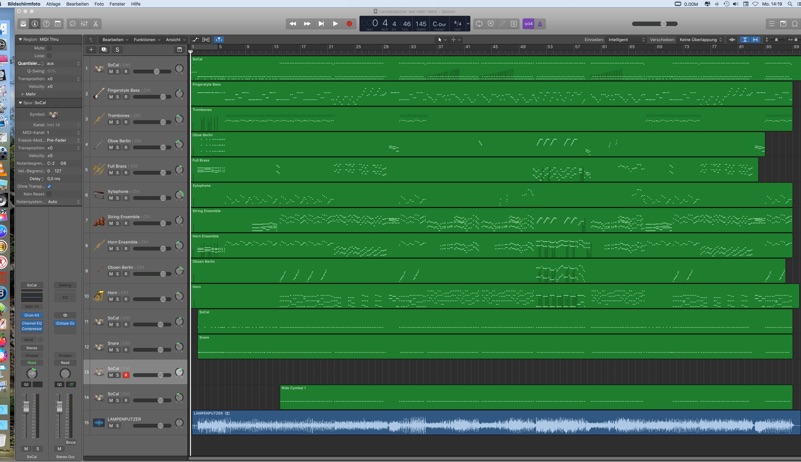The image size is (801, 462).
Task: Click the Fast Forward transport button
Action: click(x=307, y=24)
